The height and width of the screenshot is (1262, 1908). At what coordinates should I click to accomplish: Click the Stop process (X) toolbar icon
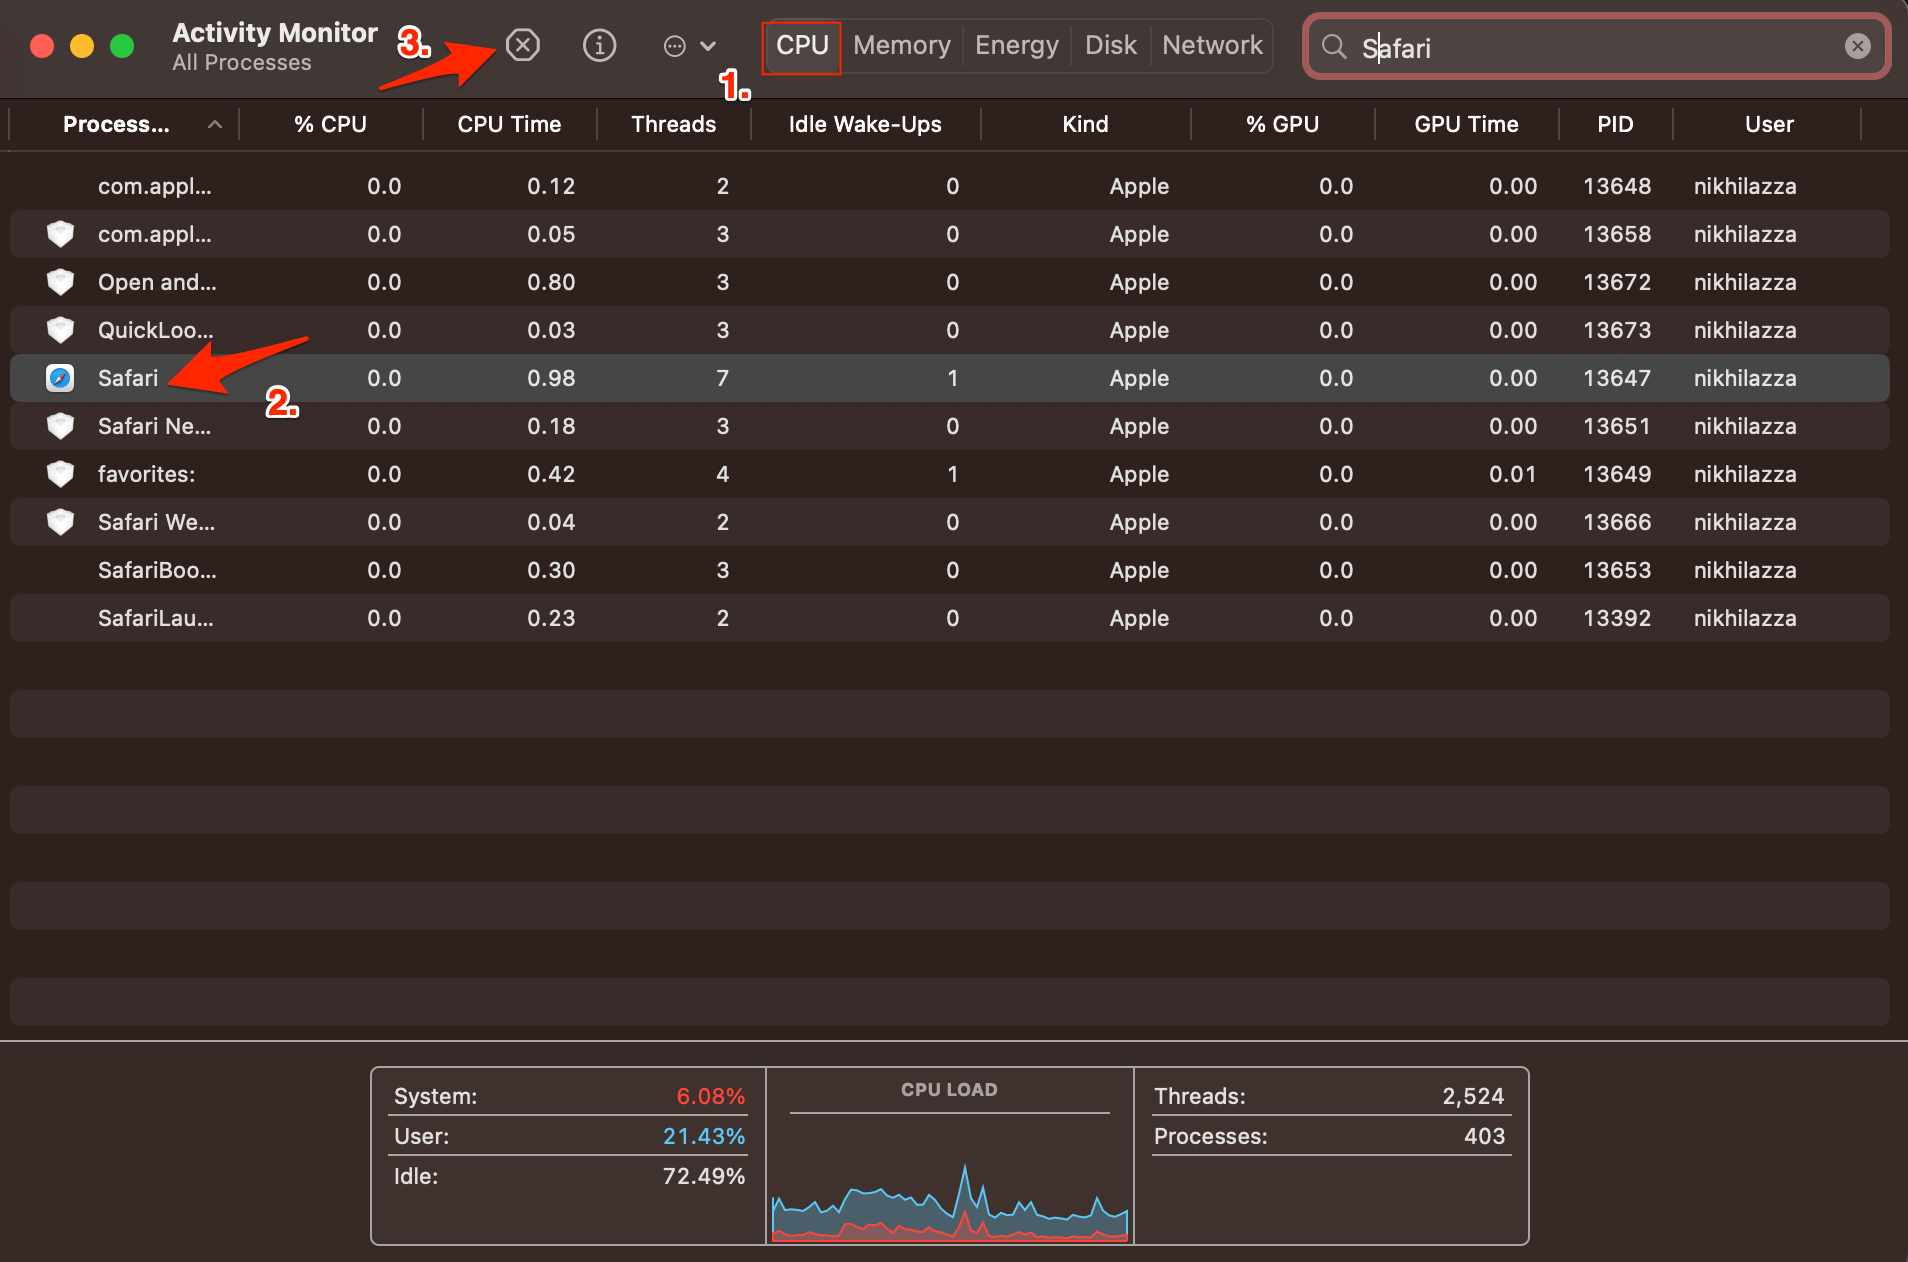point(522,45)
